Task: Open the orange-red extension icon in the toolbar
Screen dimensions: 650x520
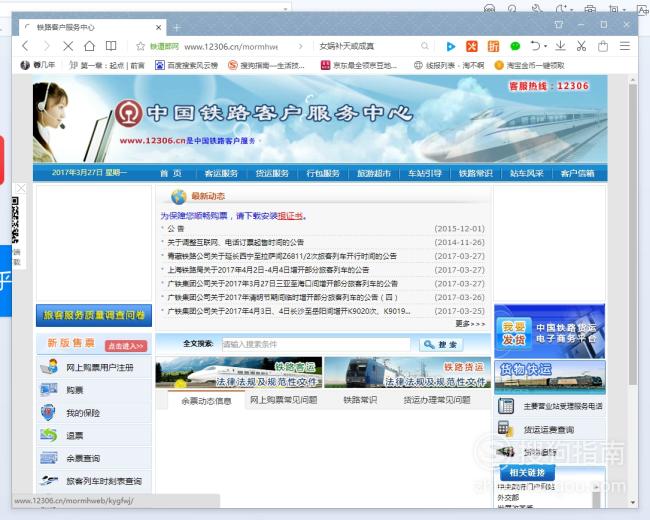Action: coord(472,46)
